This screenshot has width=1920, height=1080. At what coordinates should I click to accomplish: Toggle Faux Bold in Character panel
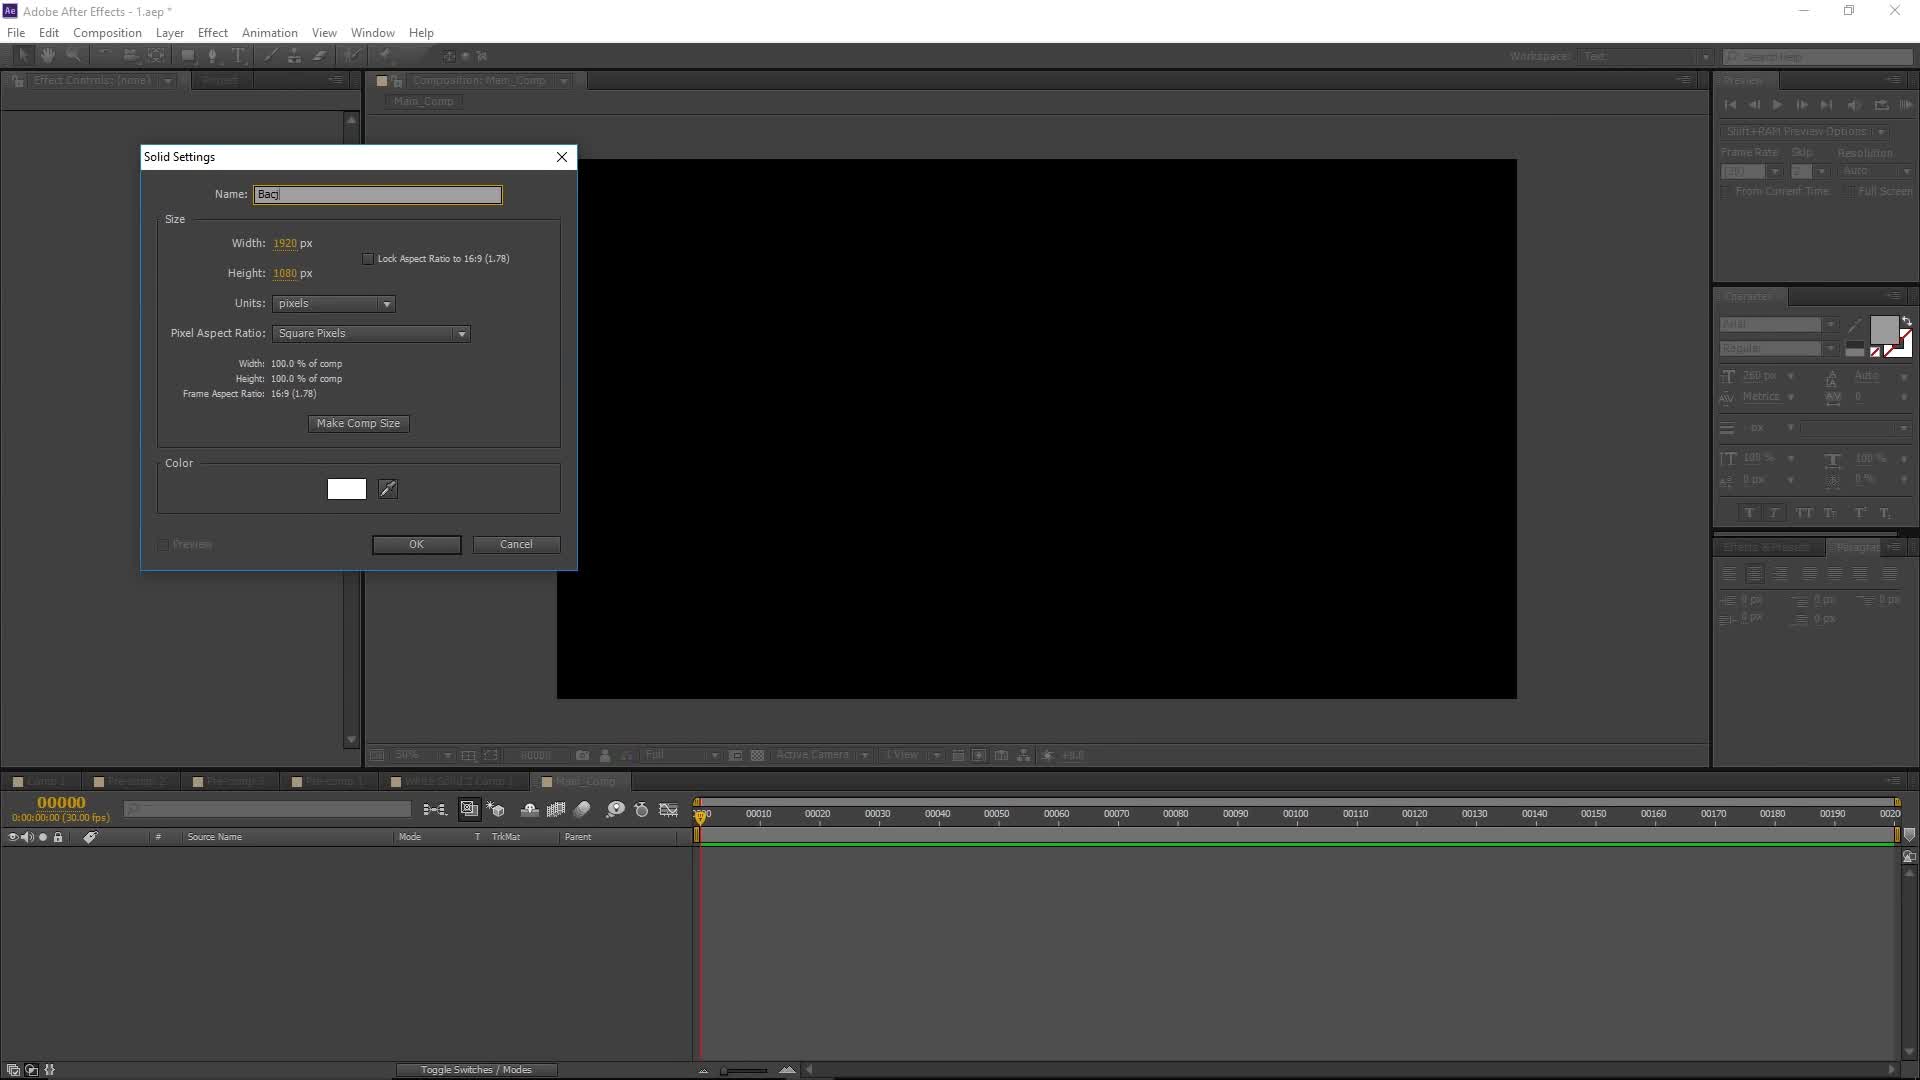coord(1749,513)
